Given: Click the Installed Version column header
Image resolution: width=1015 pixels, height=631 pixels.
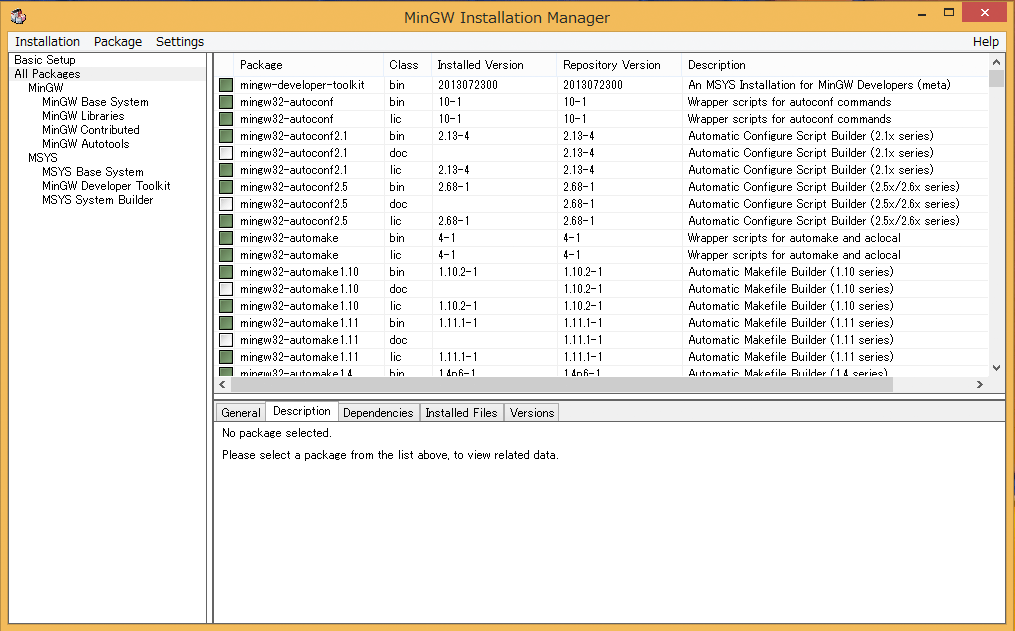Looking at the screenshot, I should click(x=495, y=65).
